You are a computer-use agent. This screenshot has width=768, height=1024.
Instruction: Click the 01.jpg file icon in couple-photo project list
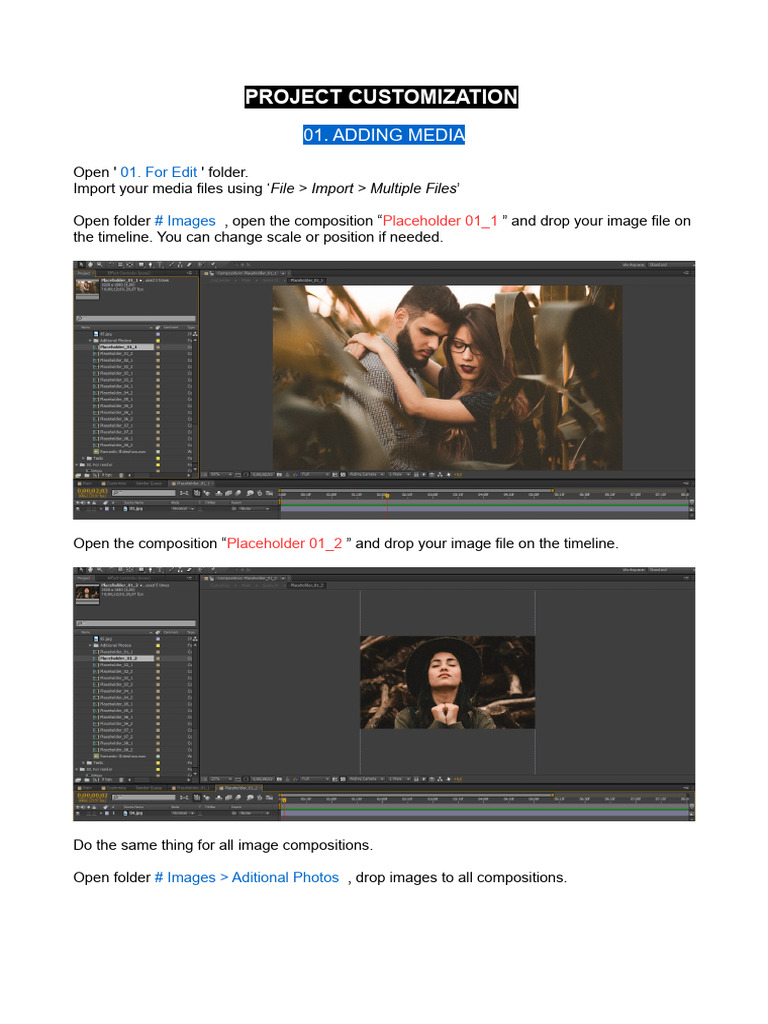(95, 333)
